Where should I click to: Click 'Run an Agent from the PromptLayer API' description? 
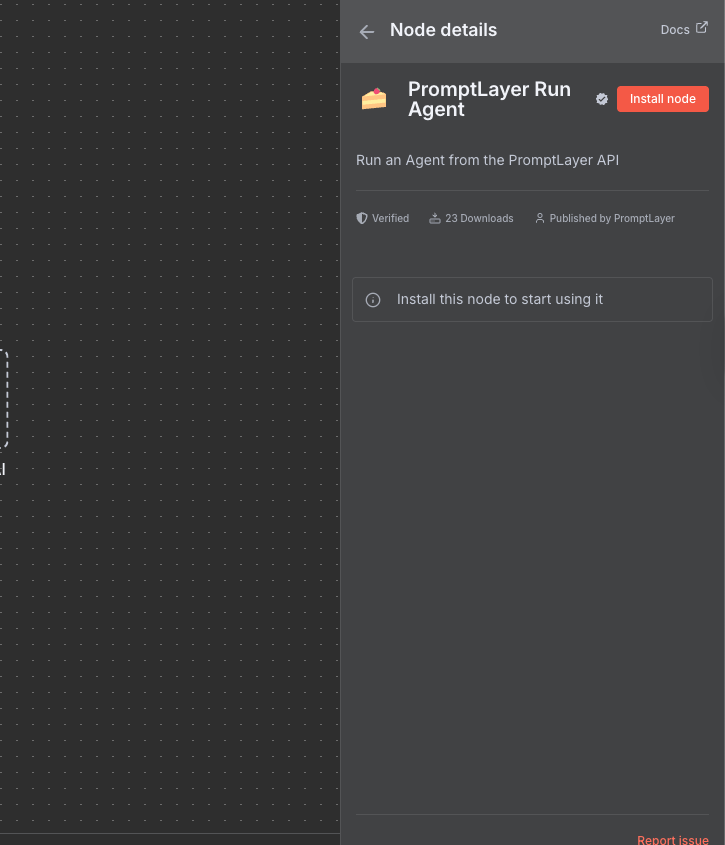(x=487, y=160)
